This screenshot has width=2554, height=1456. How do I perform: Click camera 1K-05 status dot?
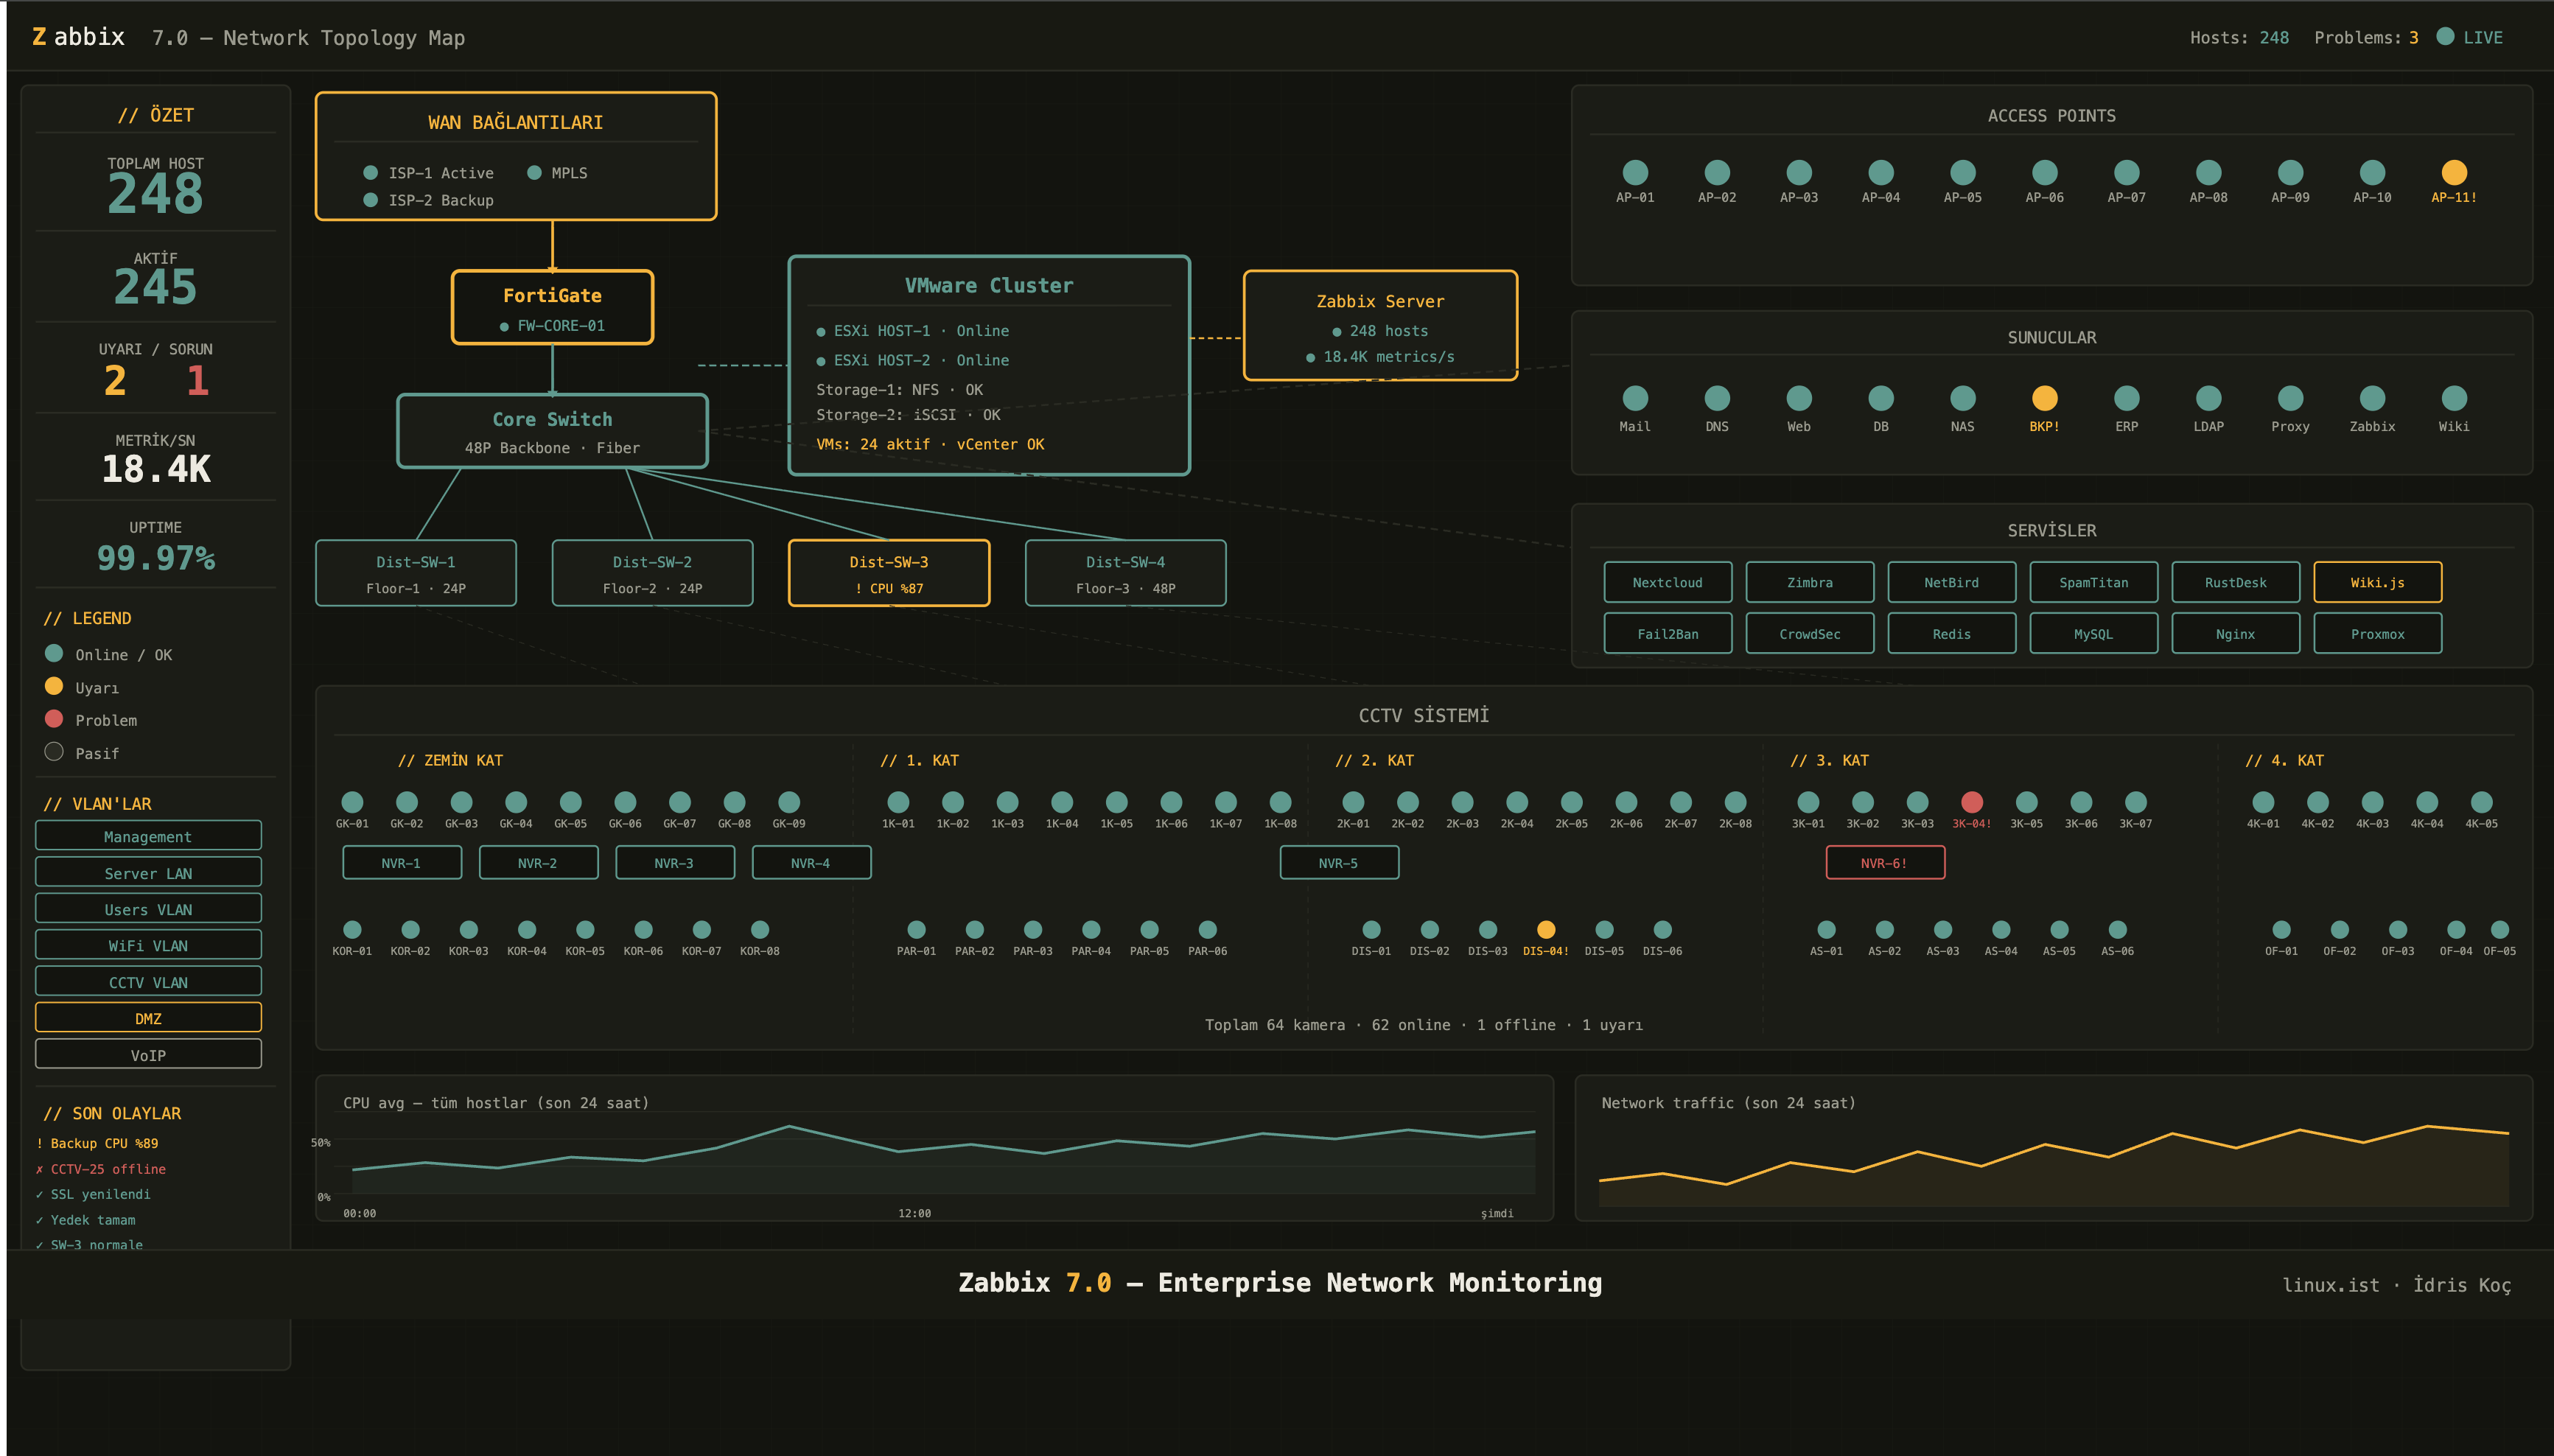click(1117, 802)
